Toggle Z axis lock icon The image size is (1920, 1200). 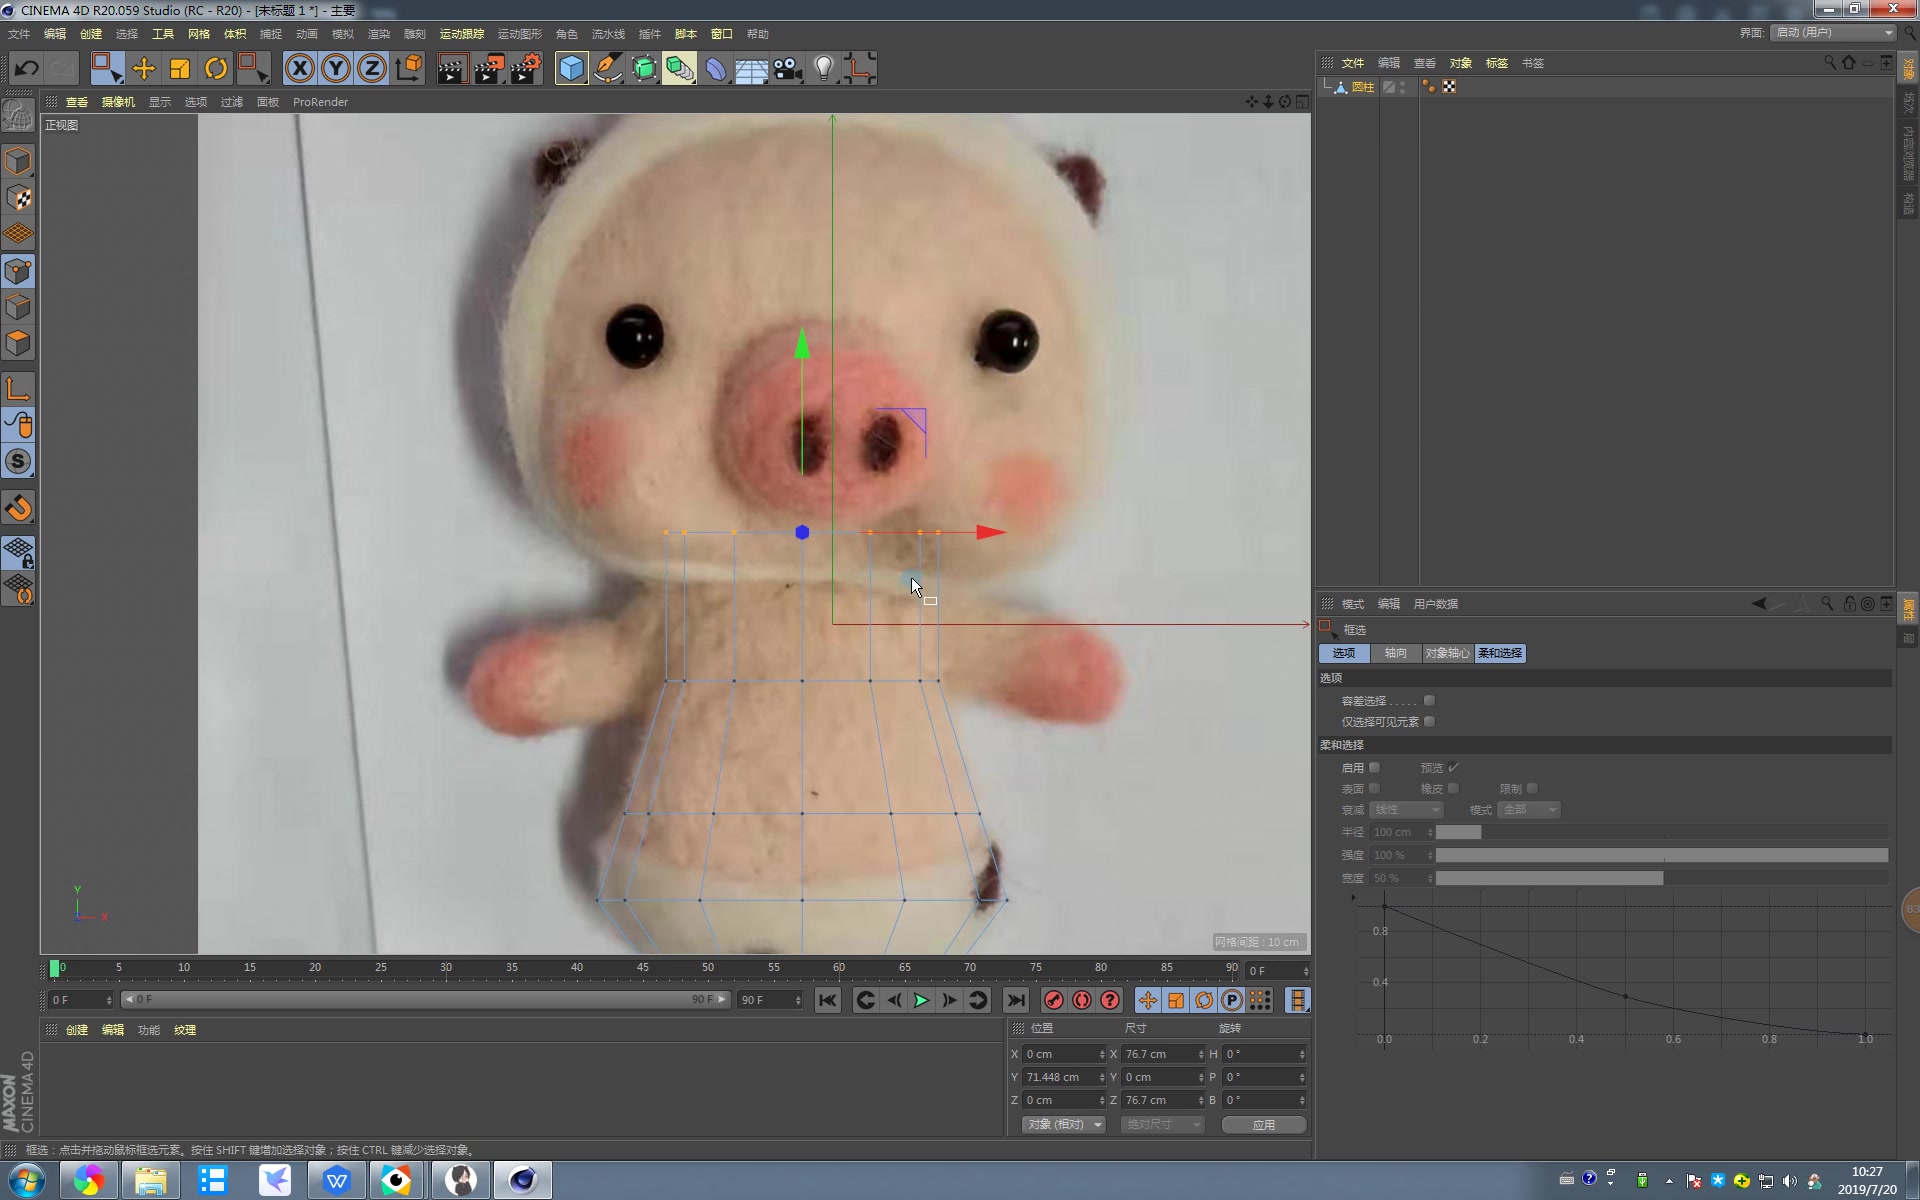(372, 68)
